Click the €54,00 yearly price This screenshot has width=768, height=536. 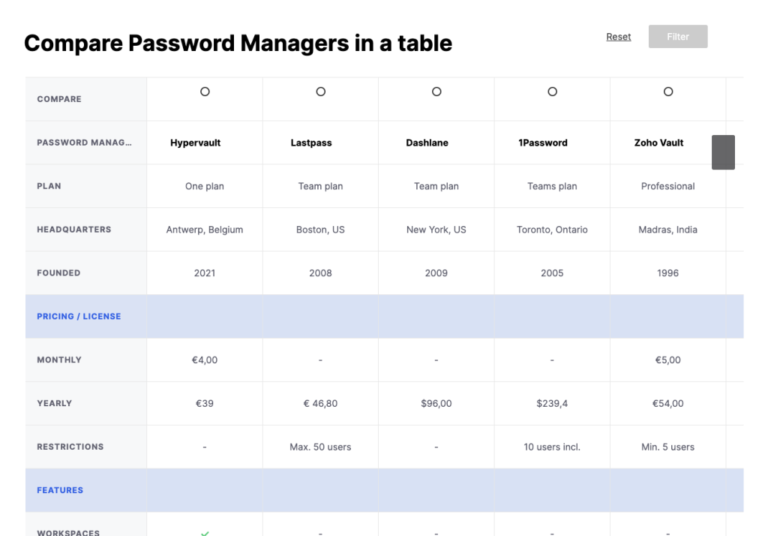pyautogui.click(x=668, y=403)
